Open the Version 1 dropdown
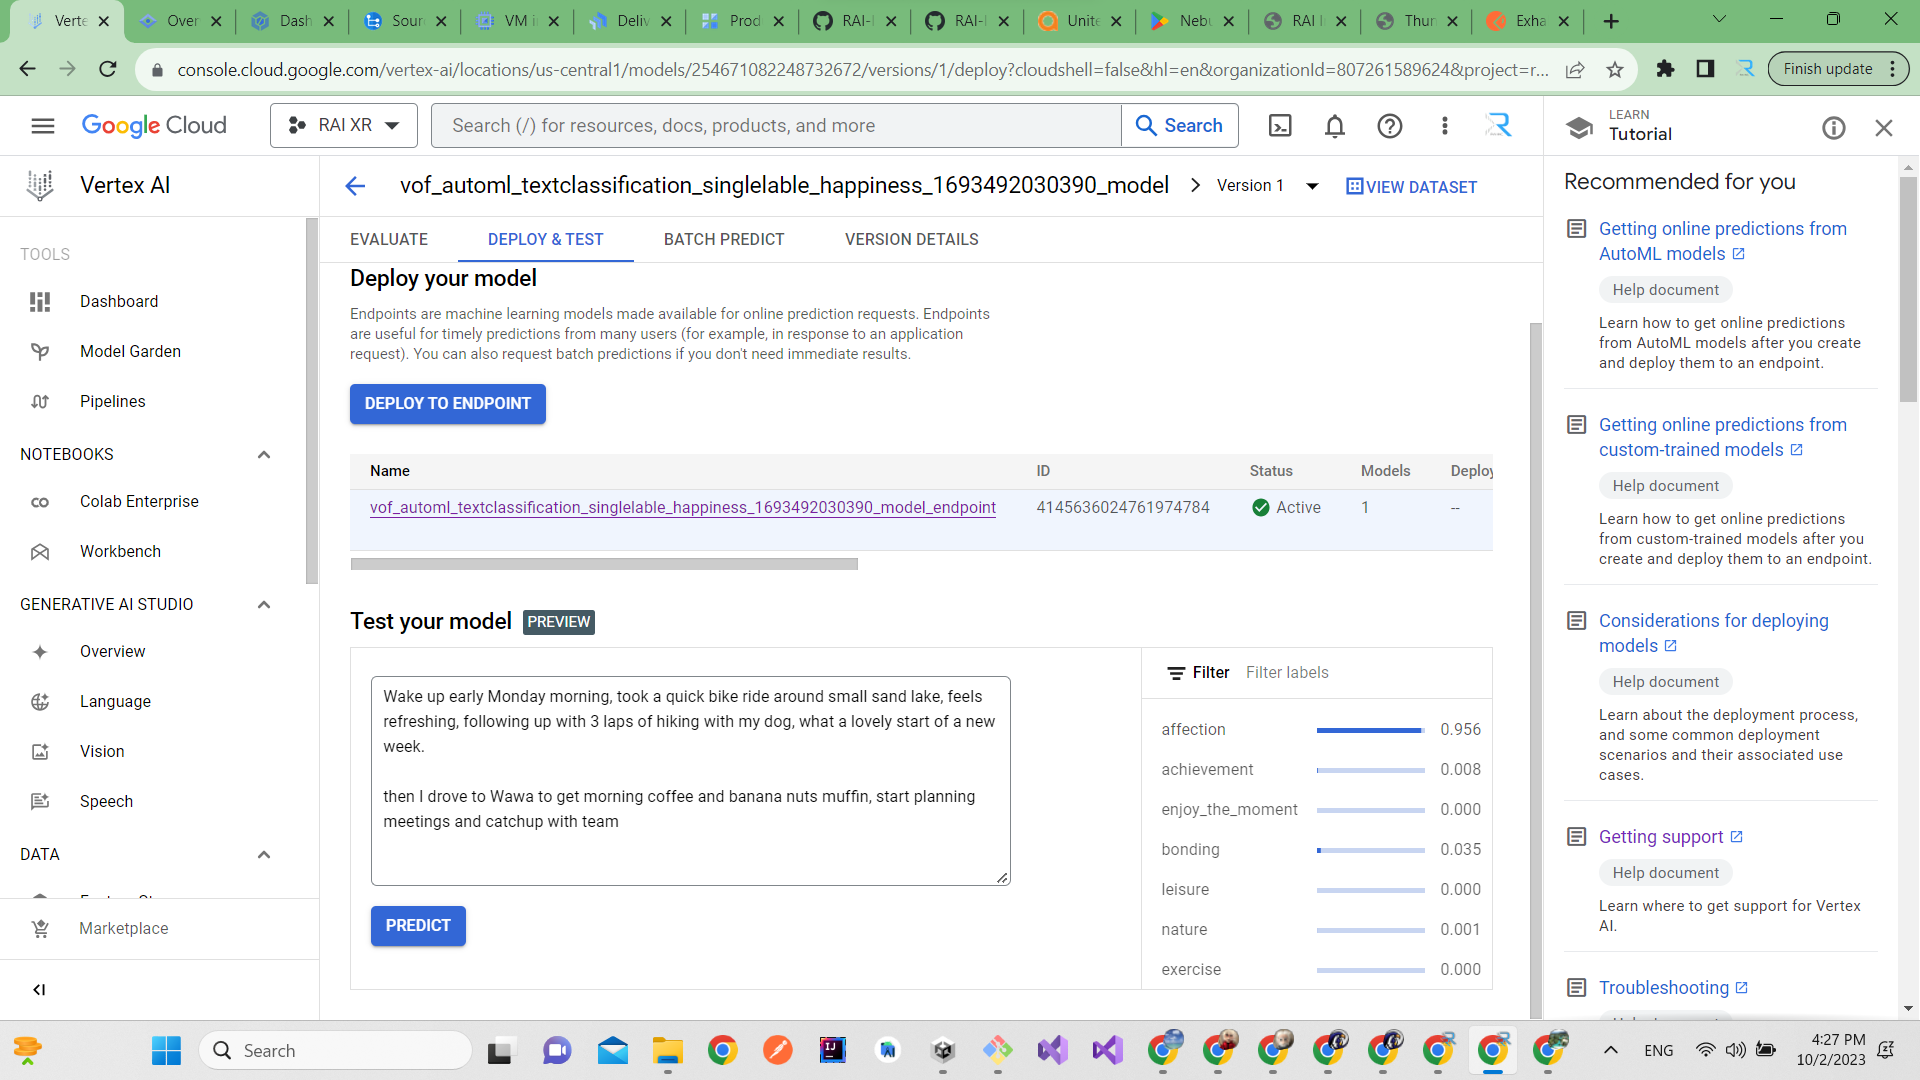The width and height of the screenshot is (1920, 1080). coord(1312,186)
